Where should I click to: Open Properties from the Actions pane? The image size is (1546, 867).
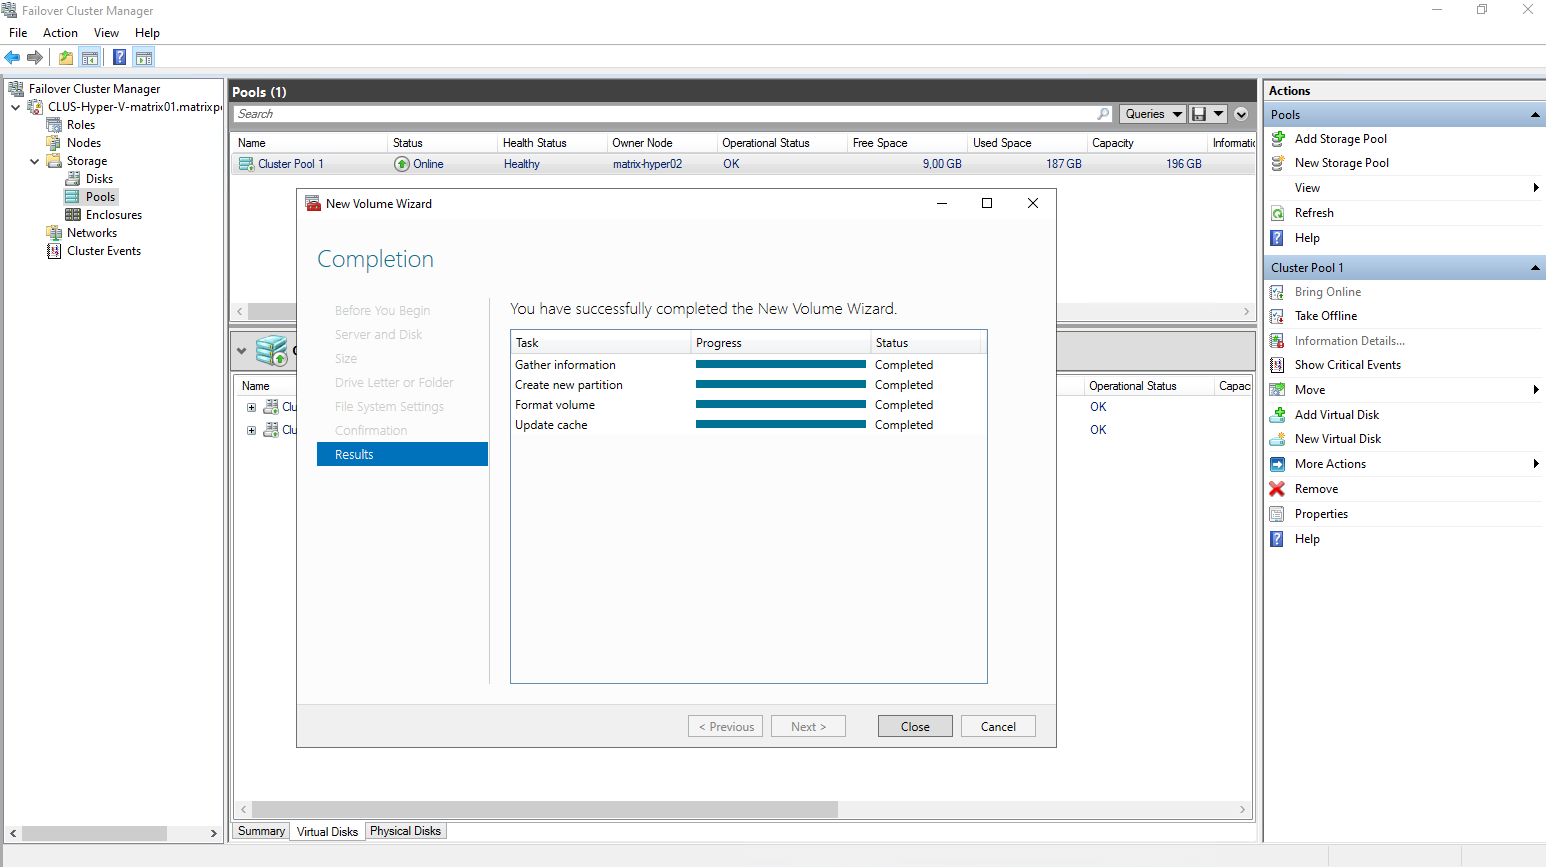pos(1320,514)
